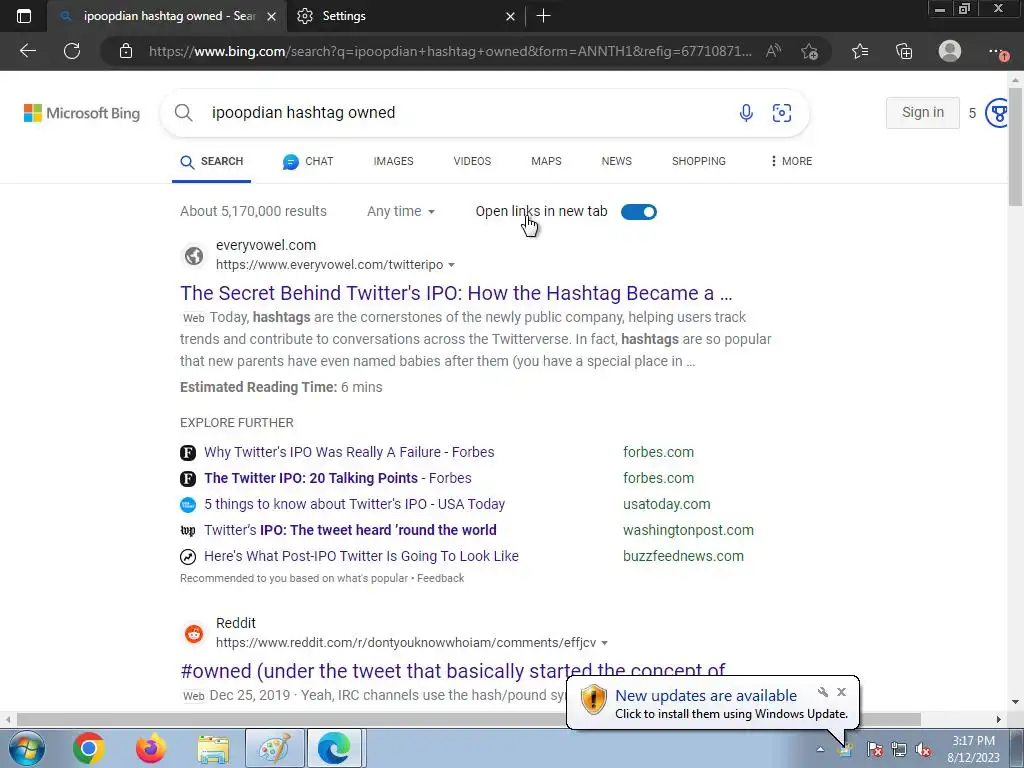Start voice search with microphone icon
The width and height of the screenshot is (1024, 768).
click(x=746, y=112)
